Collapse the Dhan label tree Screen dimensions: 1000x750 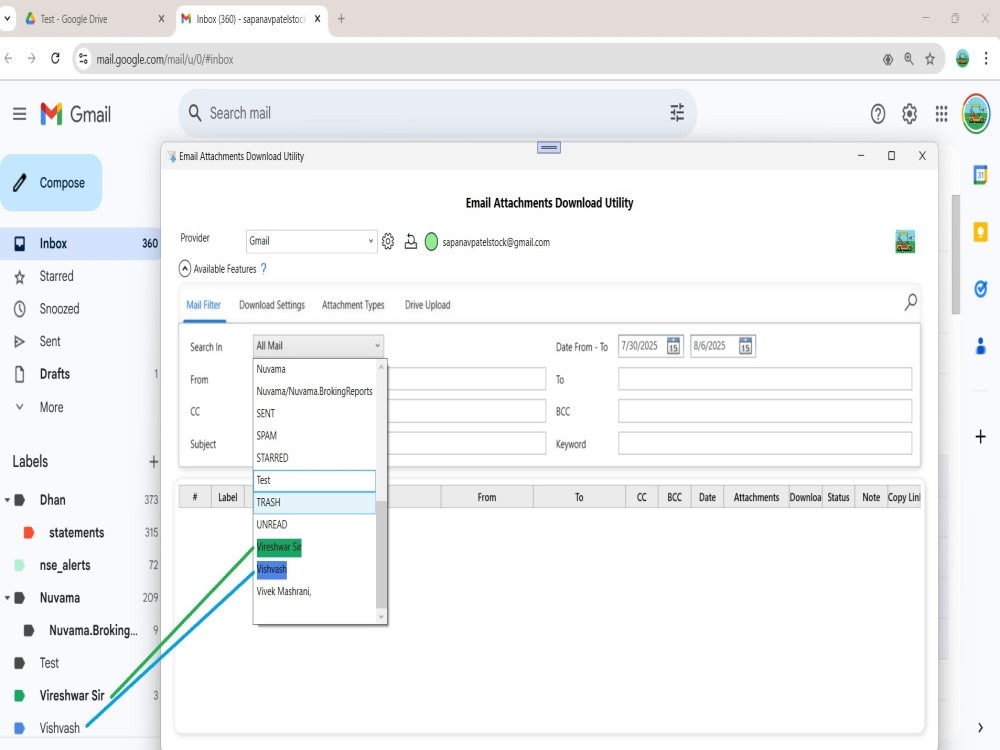click(7, 500)
